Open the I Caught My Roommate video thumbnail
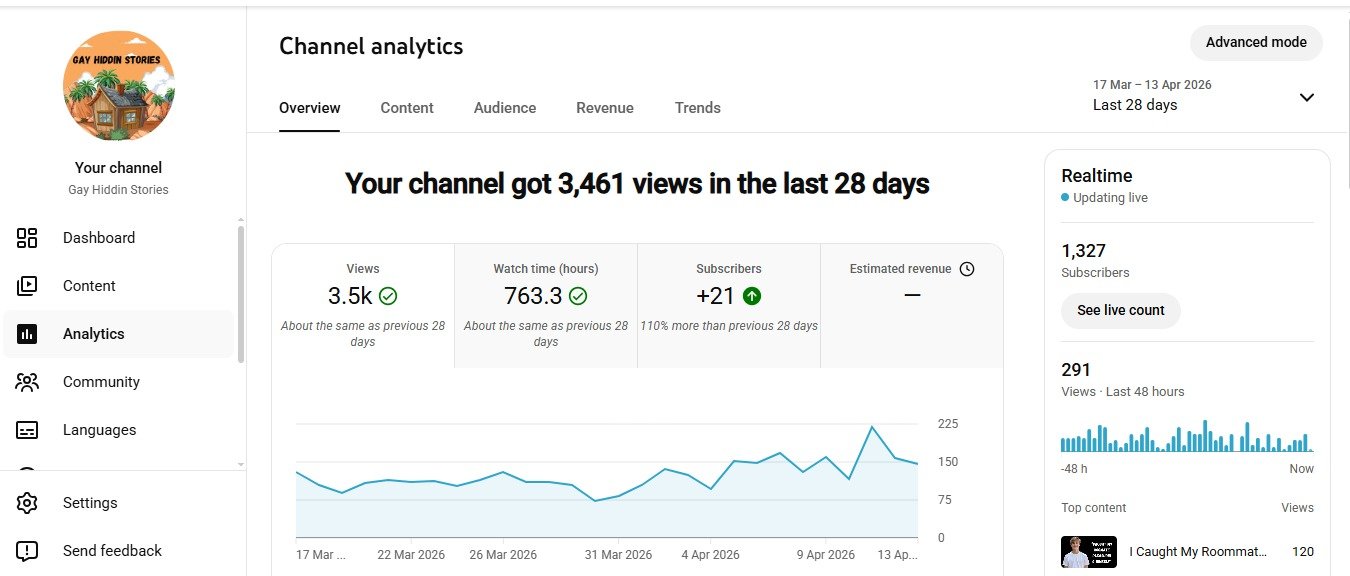 coord(1088,552)
